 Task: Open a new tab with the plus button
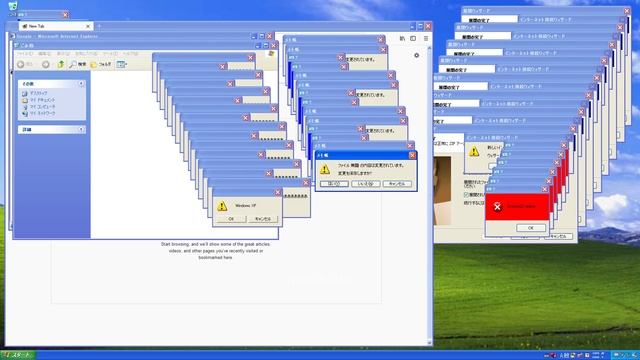[x=99, y=26]
